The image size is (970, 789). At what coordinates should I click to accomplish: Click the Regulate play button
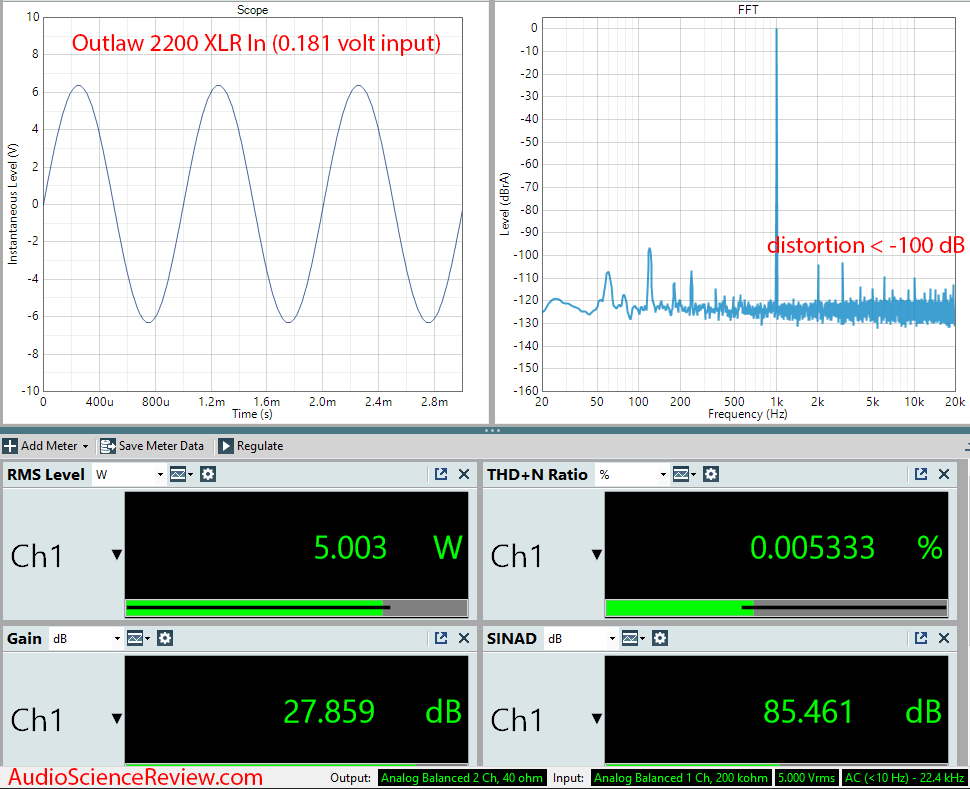pyautogui.click(x=226, y=446)
